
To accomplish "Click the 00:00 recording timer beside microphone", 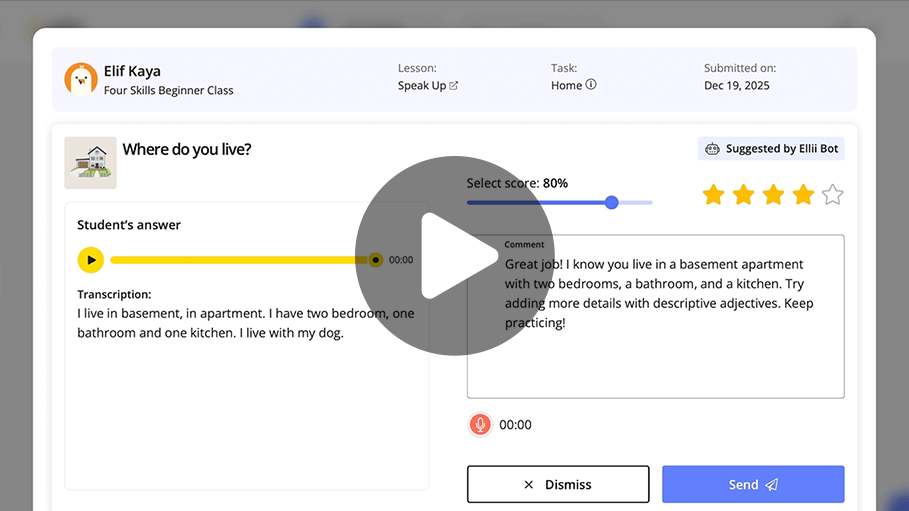I will pyautogui.click(x=515, y=425).
